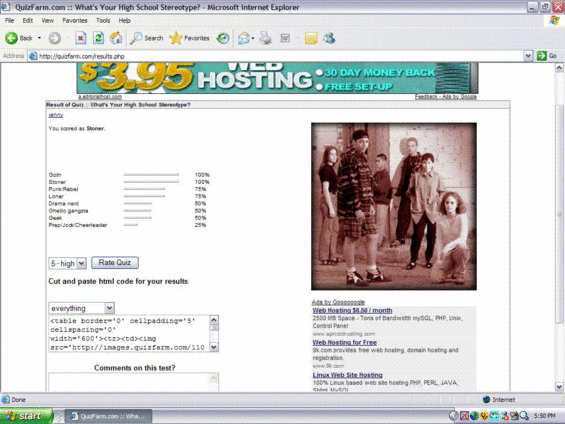Click the page scrollbar up arrow
The image size is (565, 424).
[559, 67]
